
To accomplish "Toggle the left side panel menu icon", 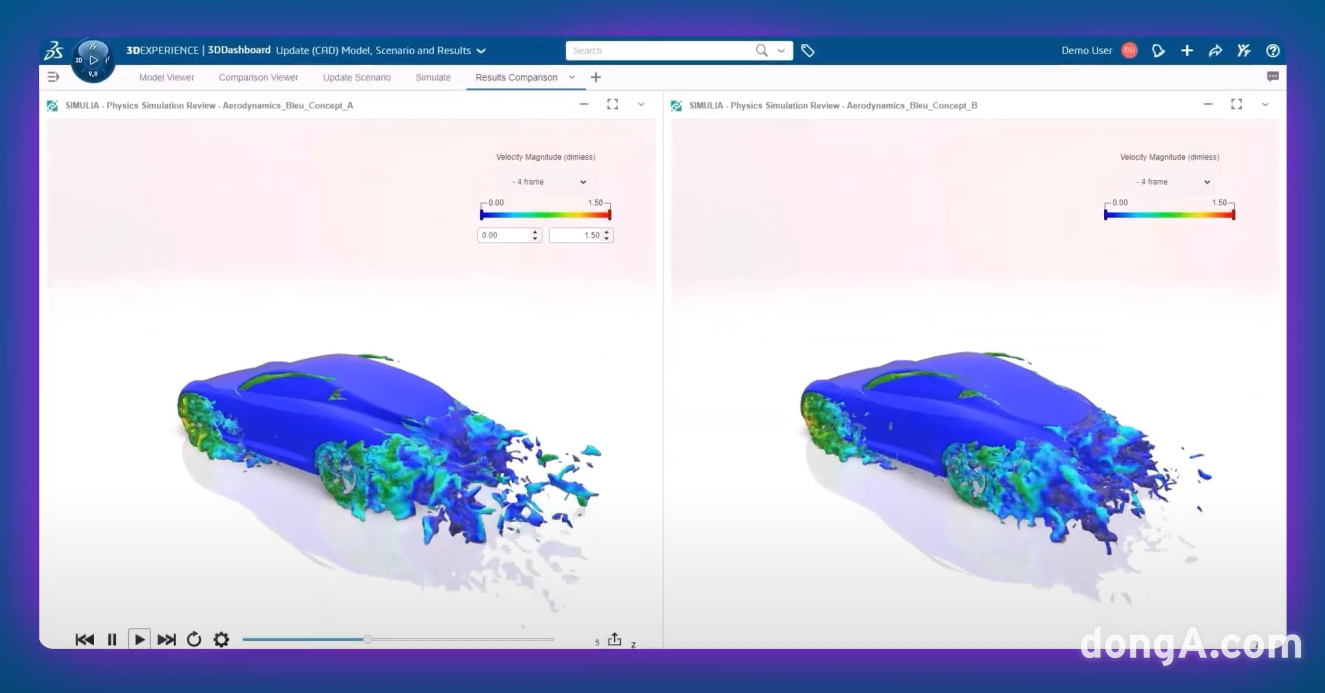I will [x=53, y=77].
